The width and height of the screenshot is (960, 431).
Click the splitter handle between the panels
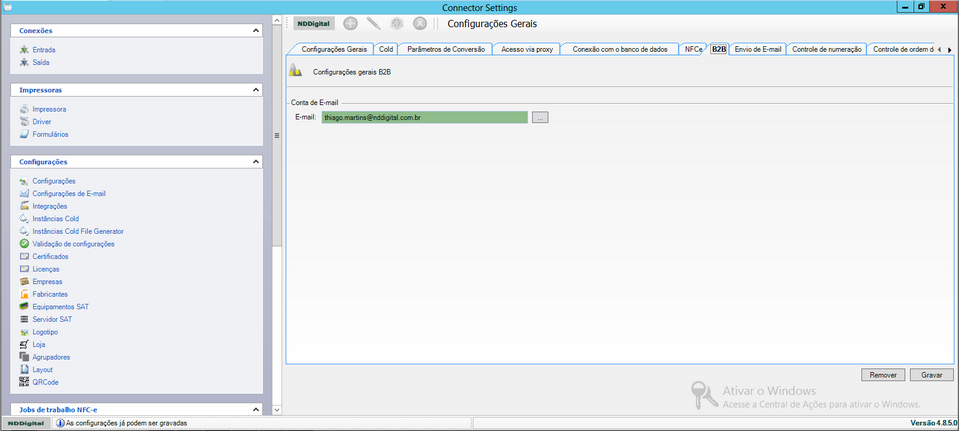(276, 135)
